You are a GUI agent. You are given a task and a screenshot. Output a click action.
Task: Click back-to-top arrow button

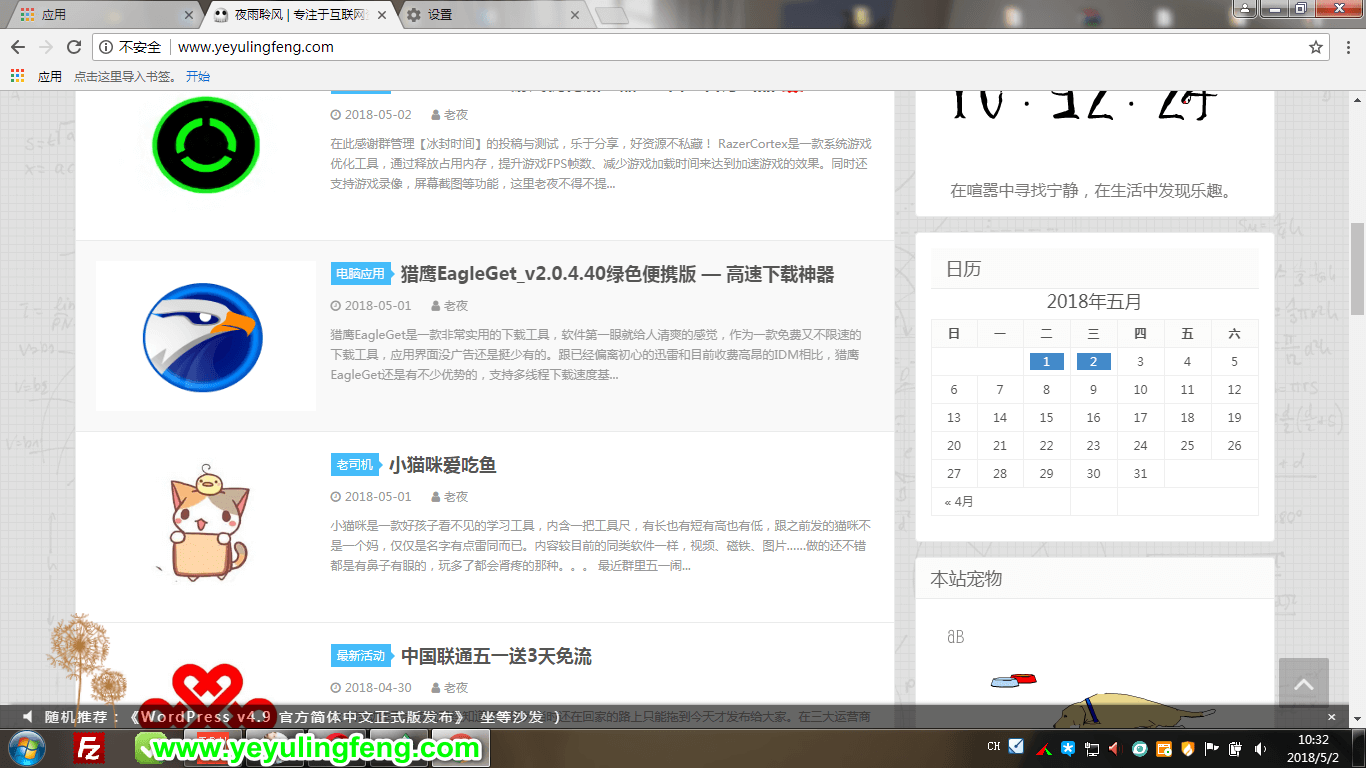coord(1304,684)
